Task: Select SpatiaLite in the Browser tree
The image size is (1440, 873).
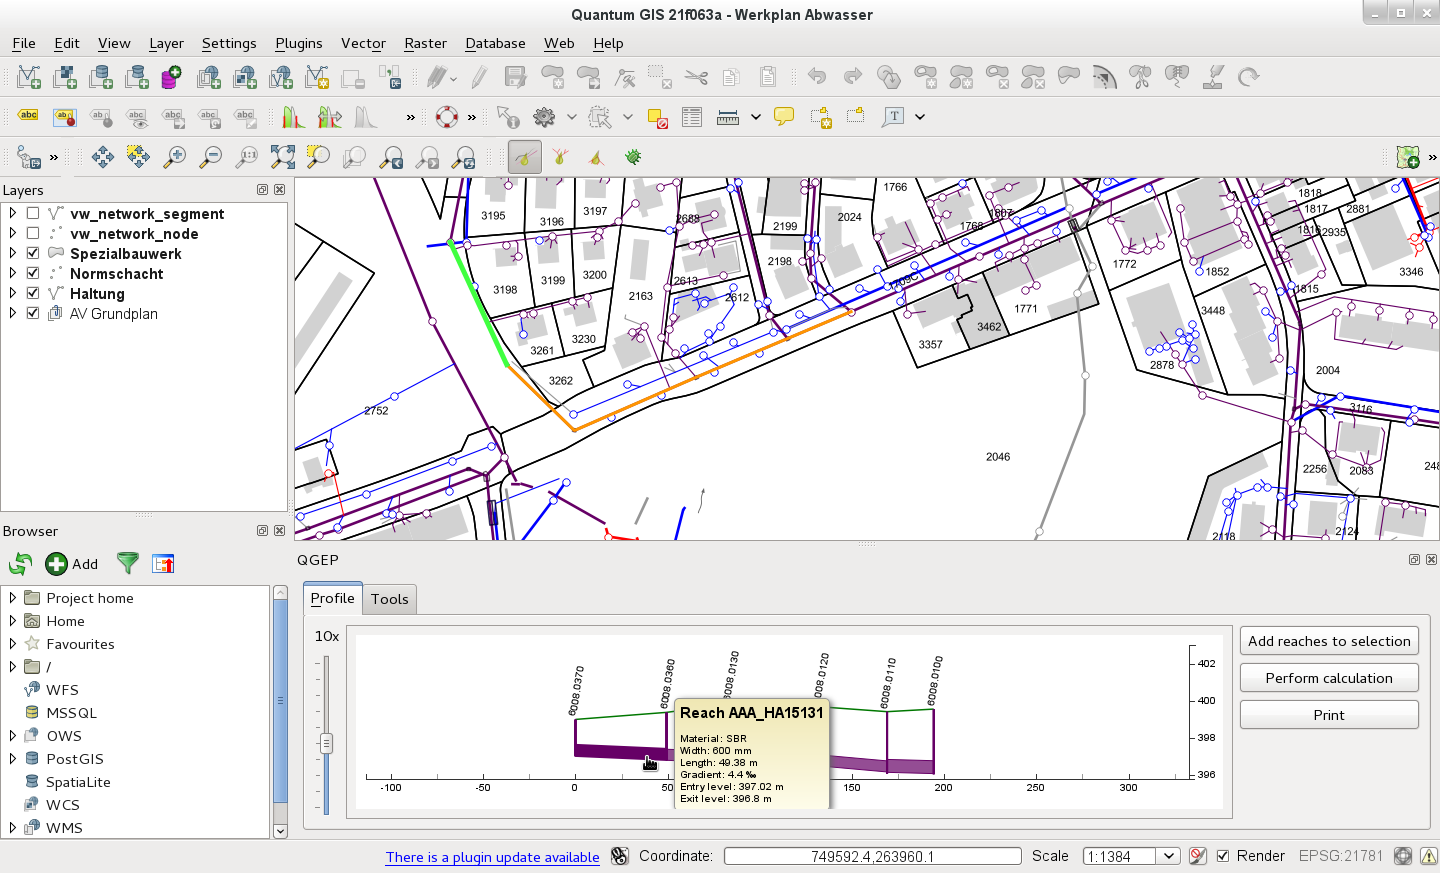Action: [x=78, y=782]
